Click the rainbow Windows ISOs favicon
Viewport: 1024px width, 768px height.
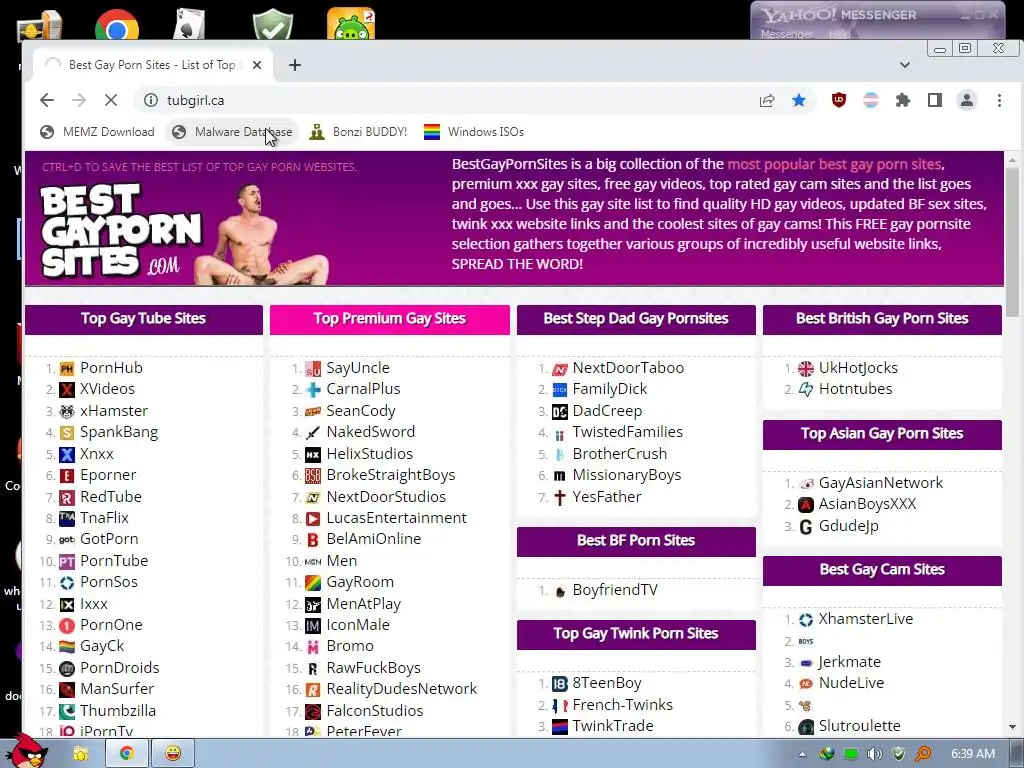[x=432, y=132]
